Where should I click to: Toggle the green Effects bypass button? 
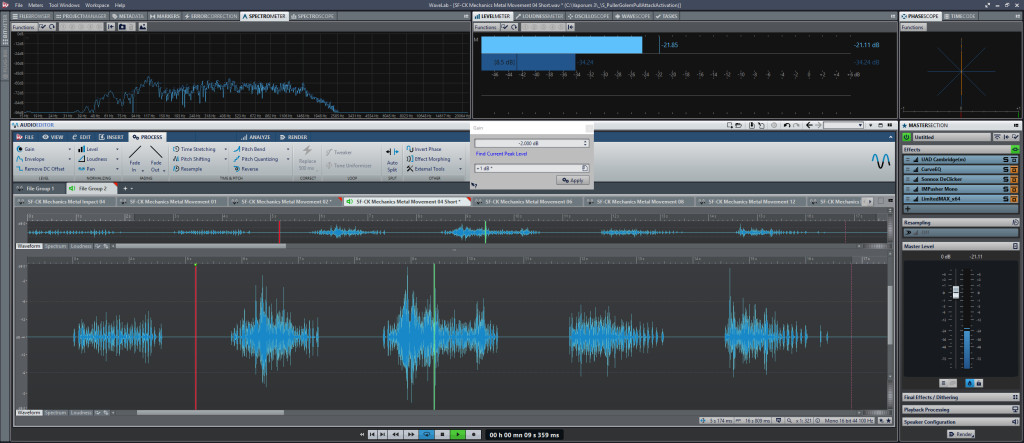pos(1015,149)
